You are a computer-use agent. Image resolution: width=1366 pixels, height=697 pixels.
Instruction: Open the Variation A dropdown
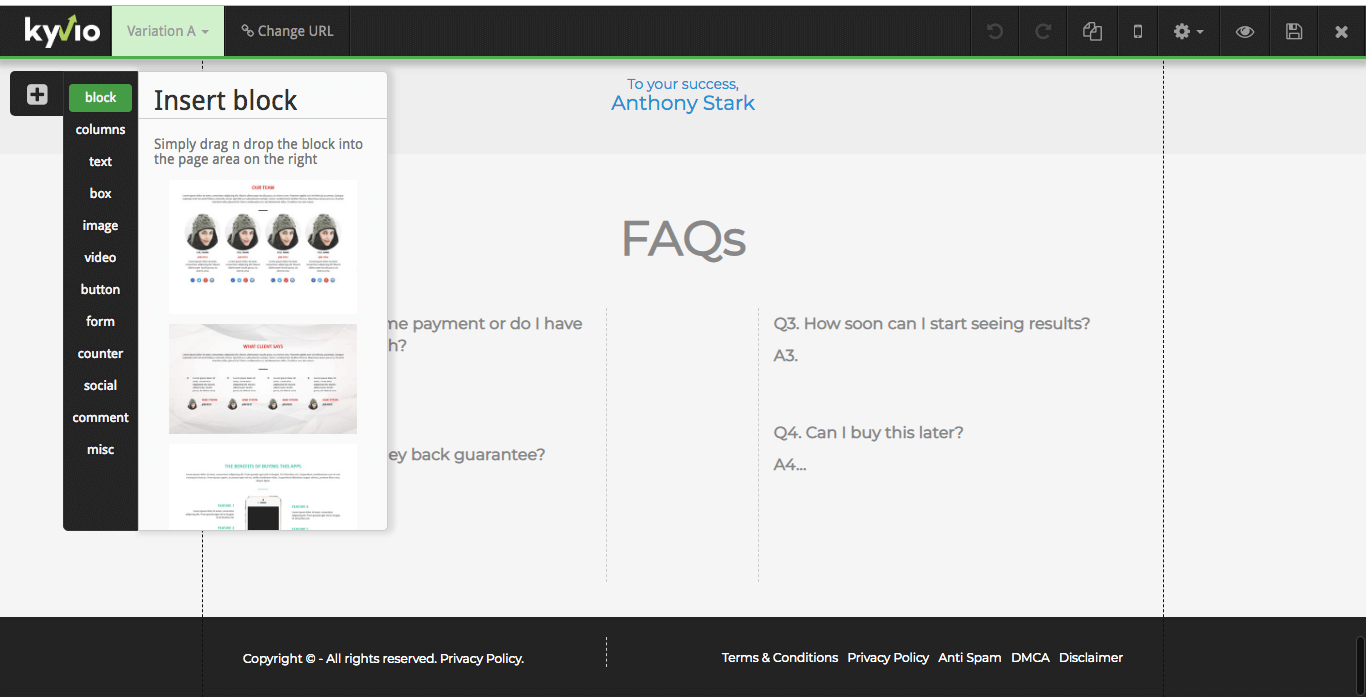click(168, 31)
